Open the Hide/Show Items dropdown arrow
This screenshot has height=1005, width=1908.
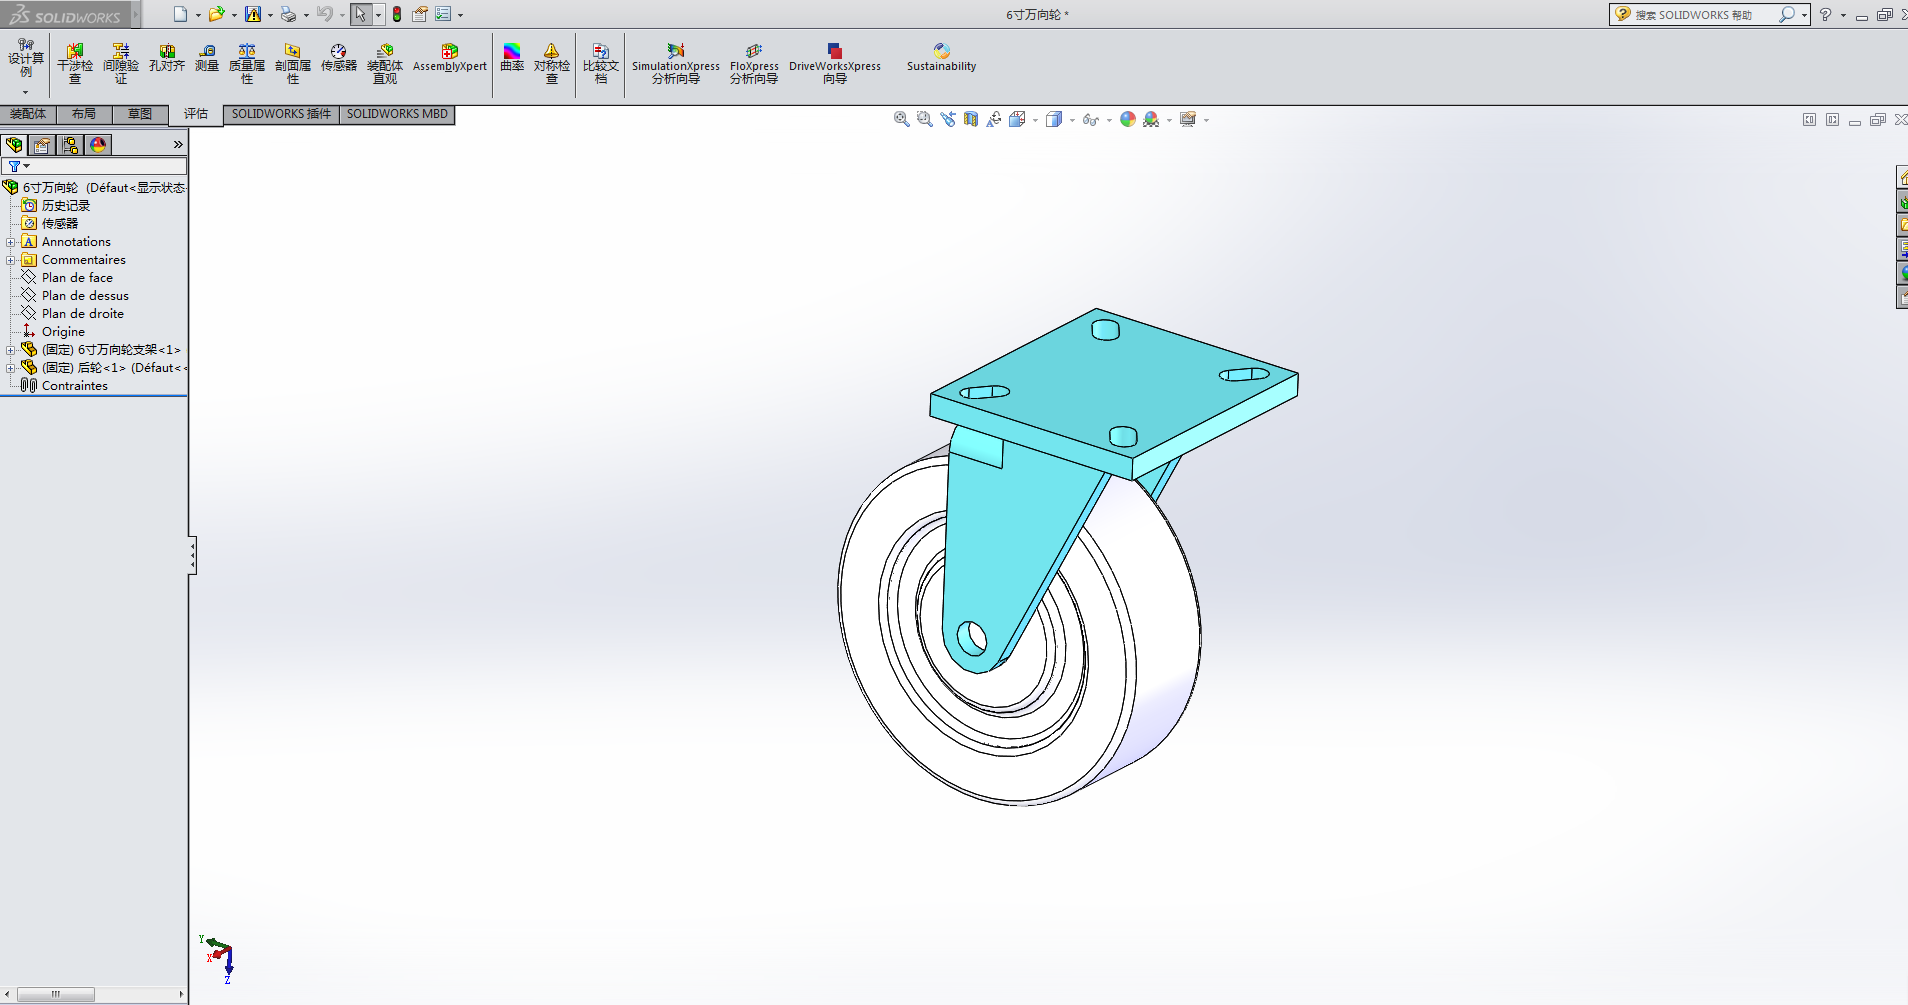1109,120
